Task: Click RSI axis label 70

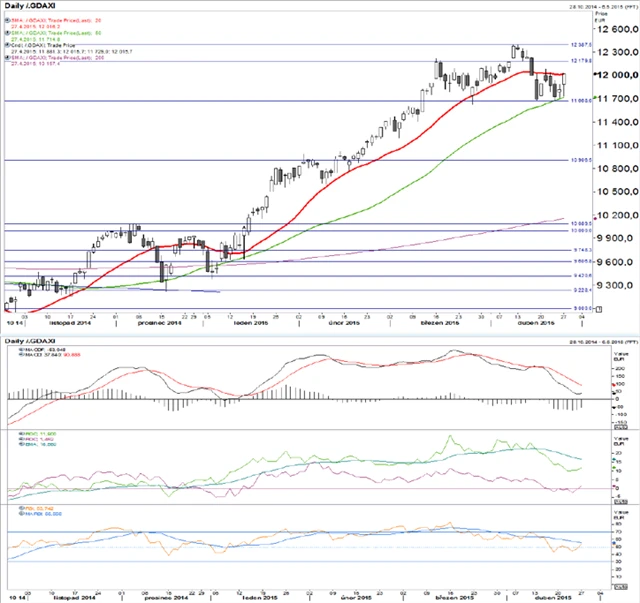Action: (619, 532)
